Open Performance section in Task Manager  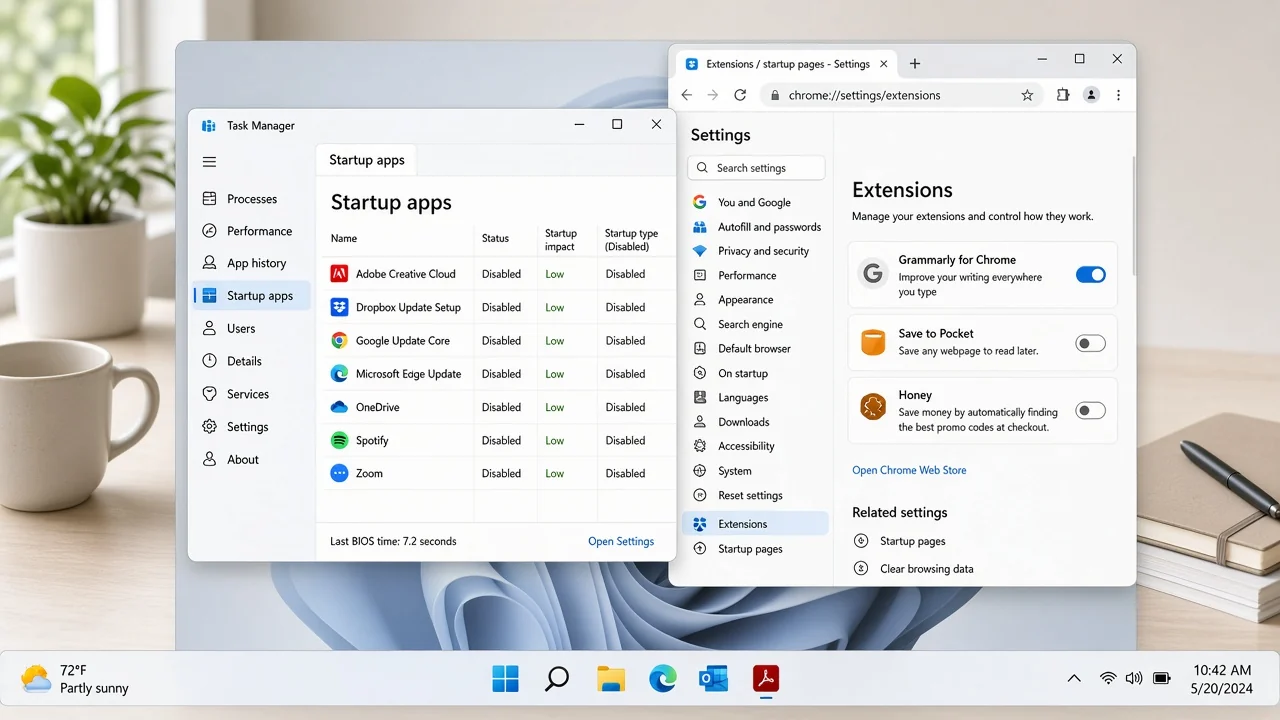click(252, 231)
